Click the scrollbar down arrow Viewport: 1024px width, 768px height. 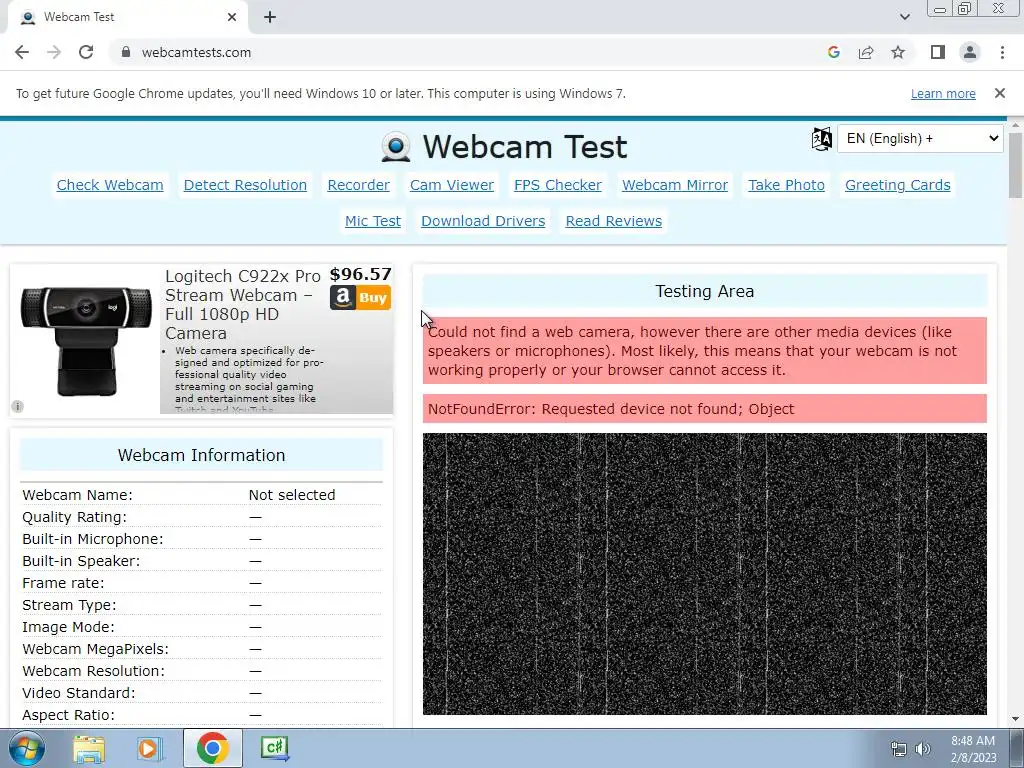pyautogui.click(x=1015, y=720)
